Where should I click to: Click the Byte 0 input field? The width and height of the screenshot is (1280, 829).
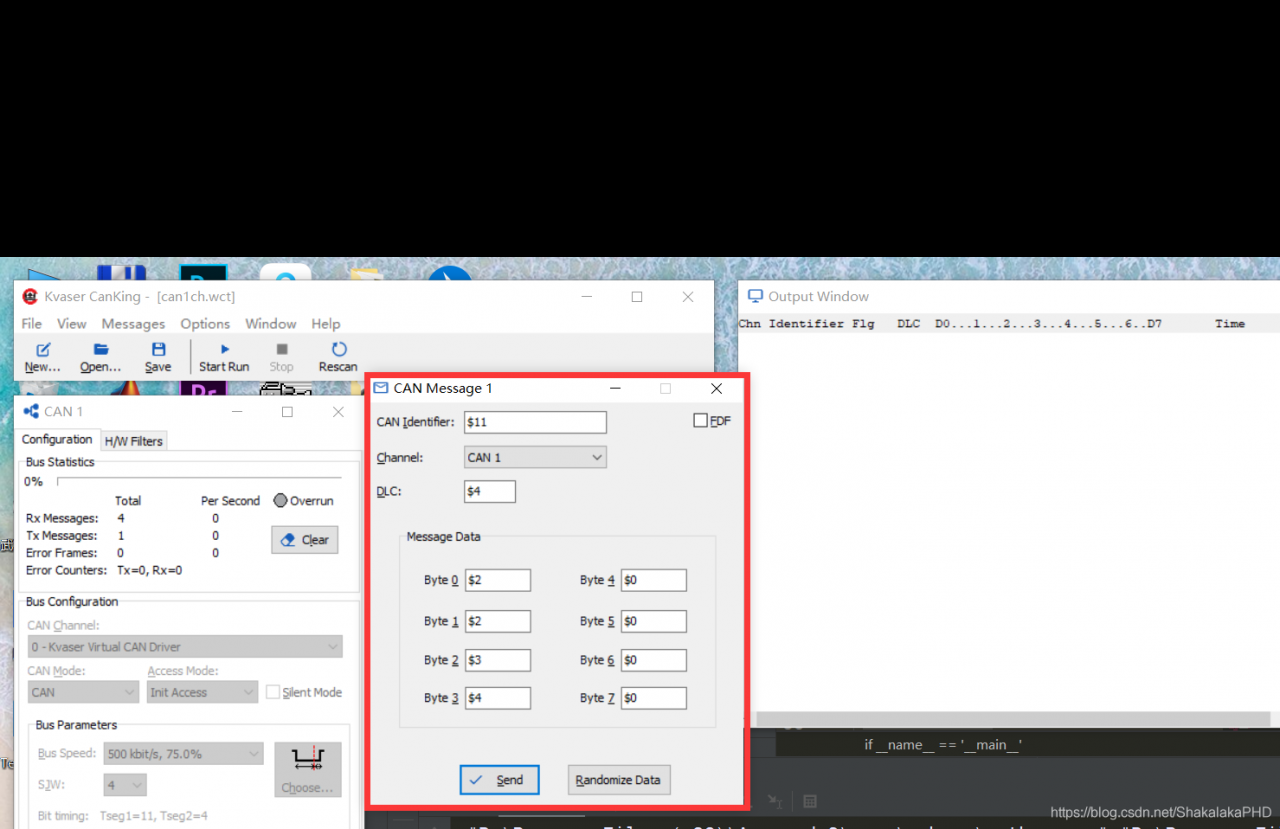[497, 580]
